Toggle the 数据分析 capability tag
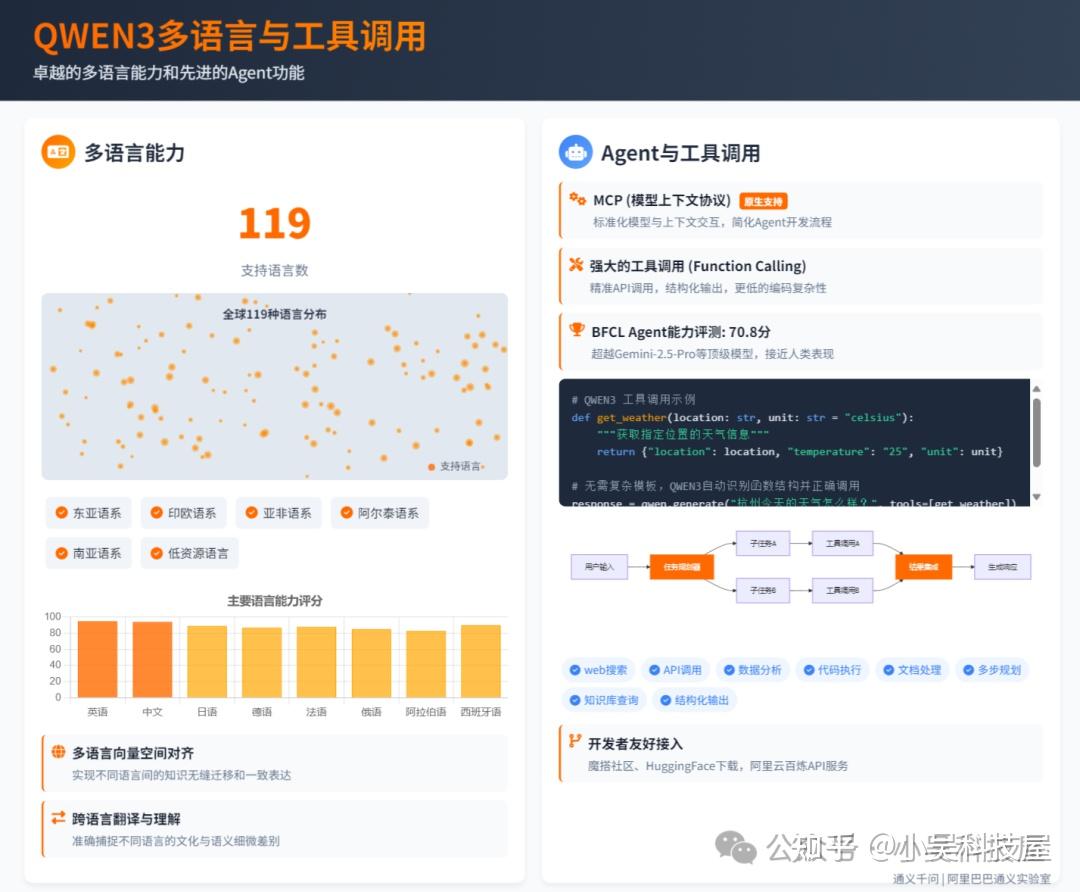The image size is (1080, 892). (753, 670)
